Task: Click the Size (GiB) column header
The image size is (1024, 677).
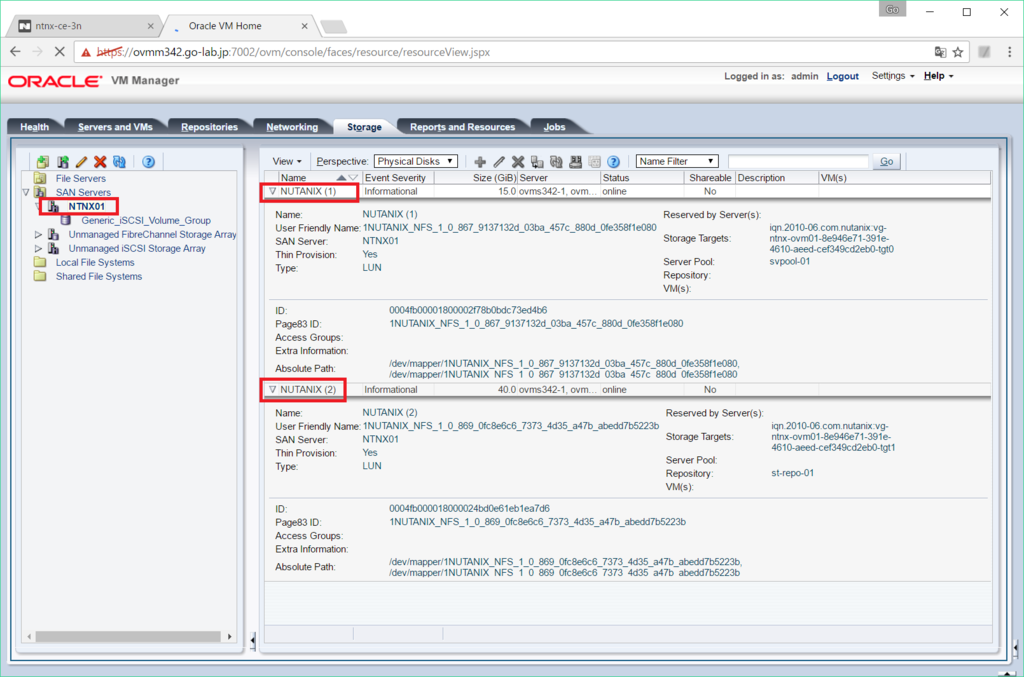Action: 476,178
